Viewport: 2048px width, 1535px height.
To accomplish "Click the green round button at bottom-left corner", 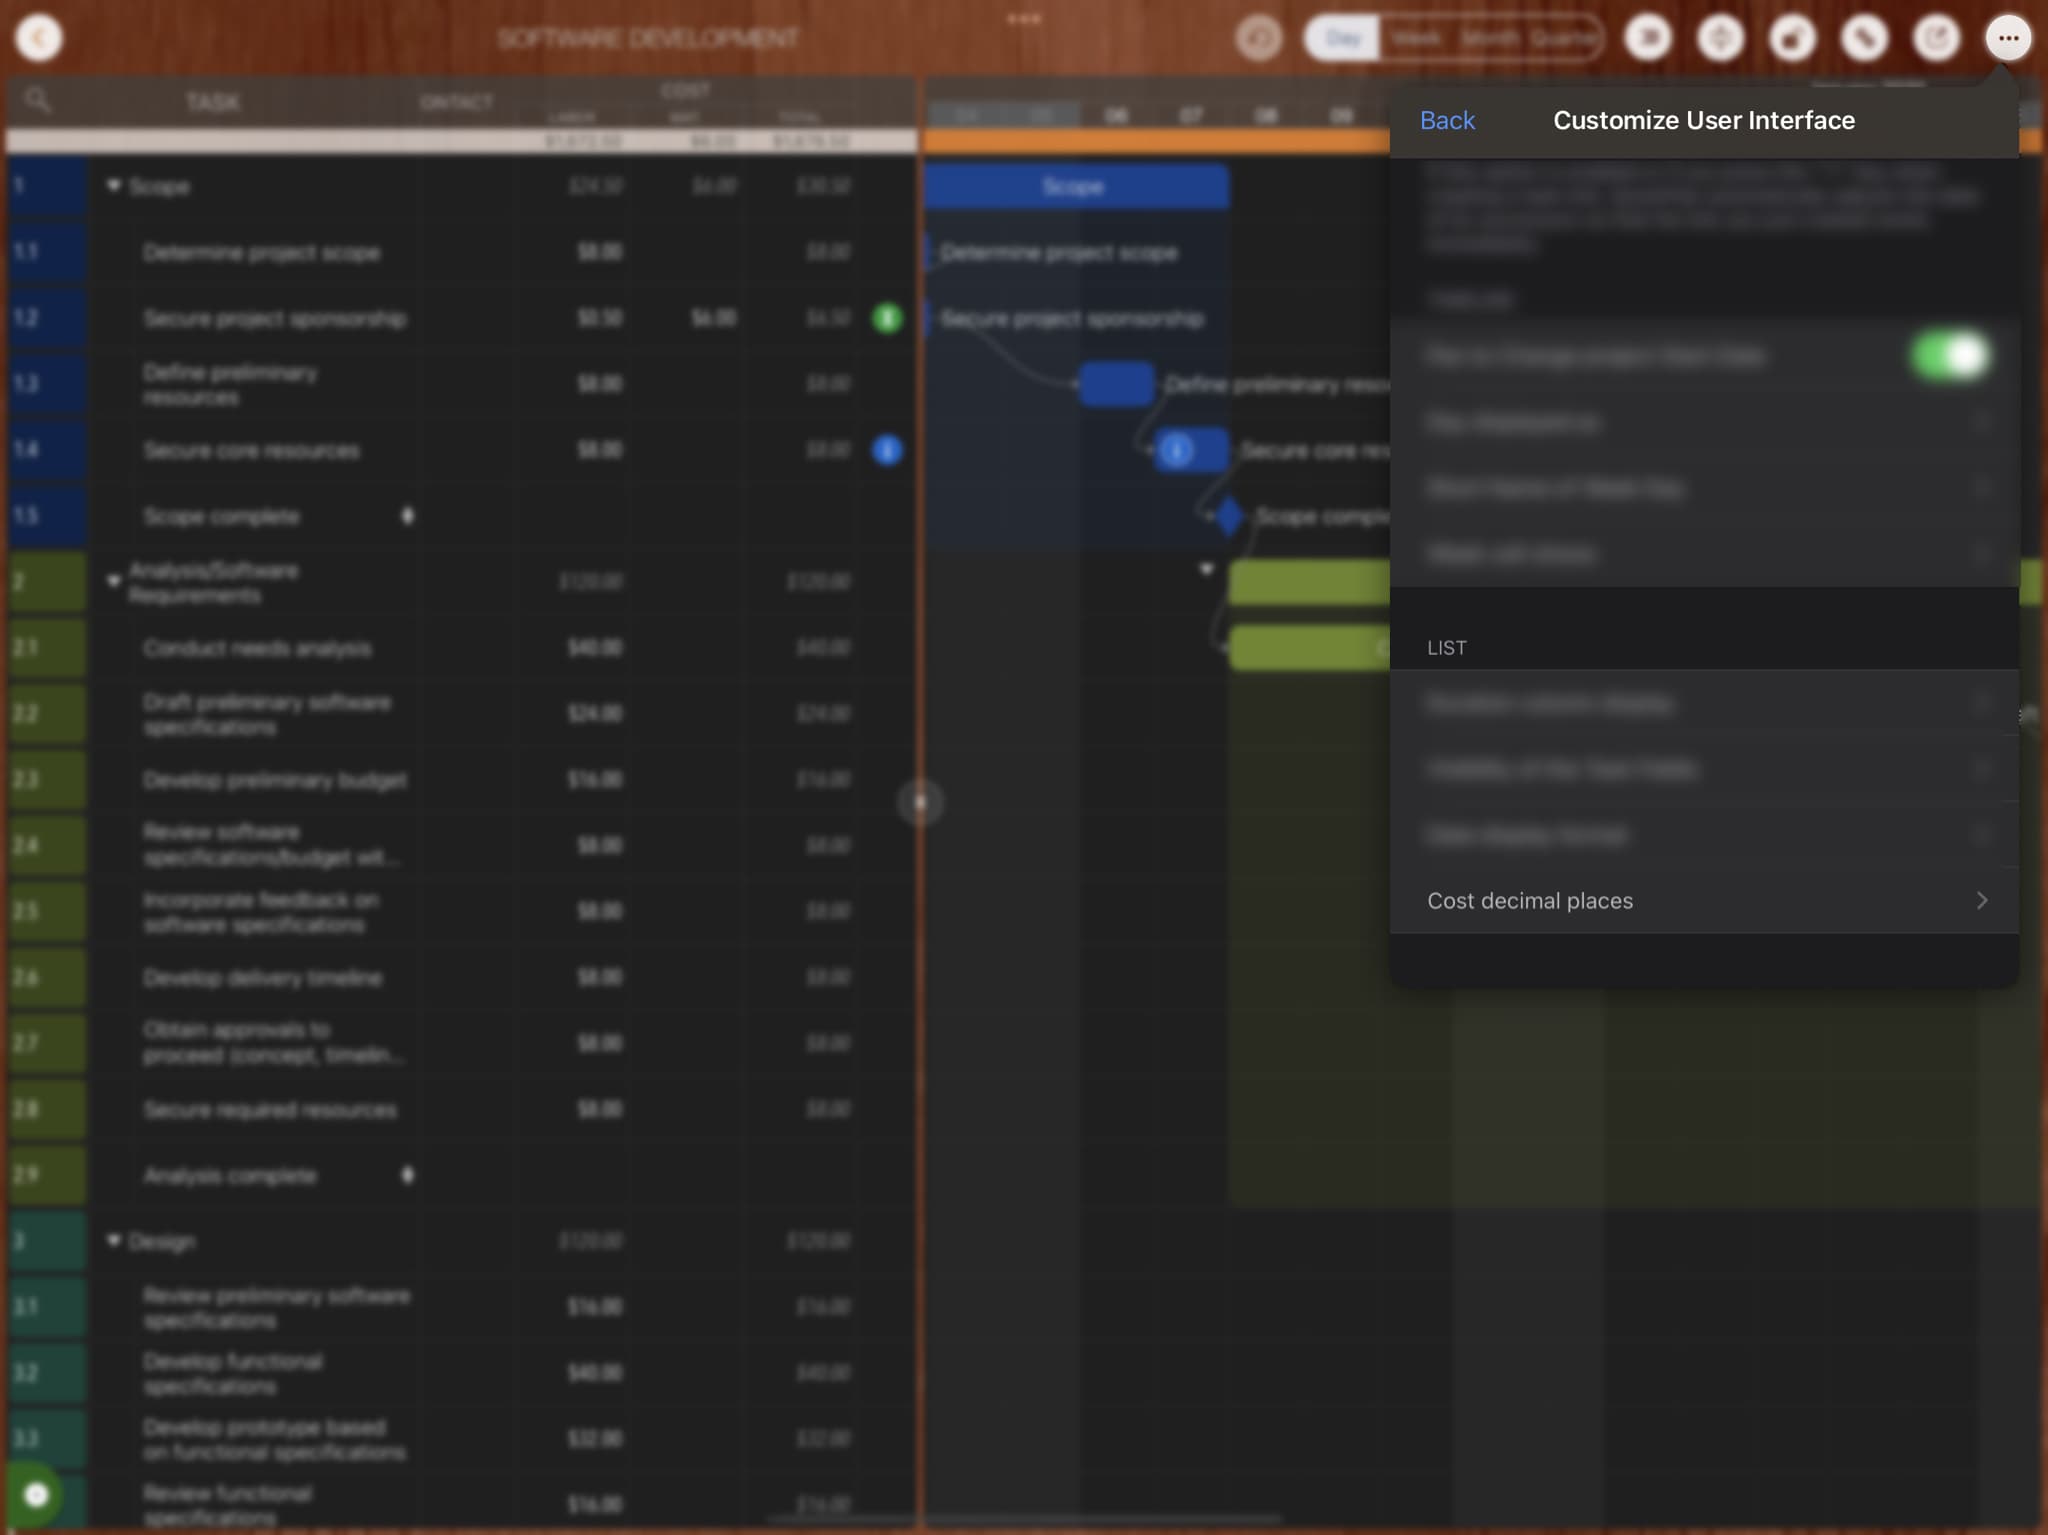I will [36, 1495].
